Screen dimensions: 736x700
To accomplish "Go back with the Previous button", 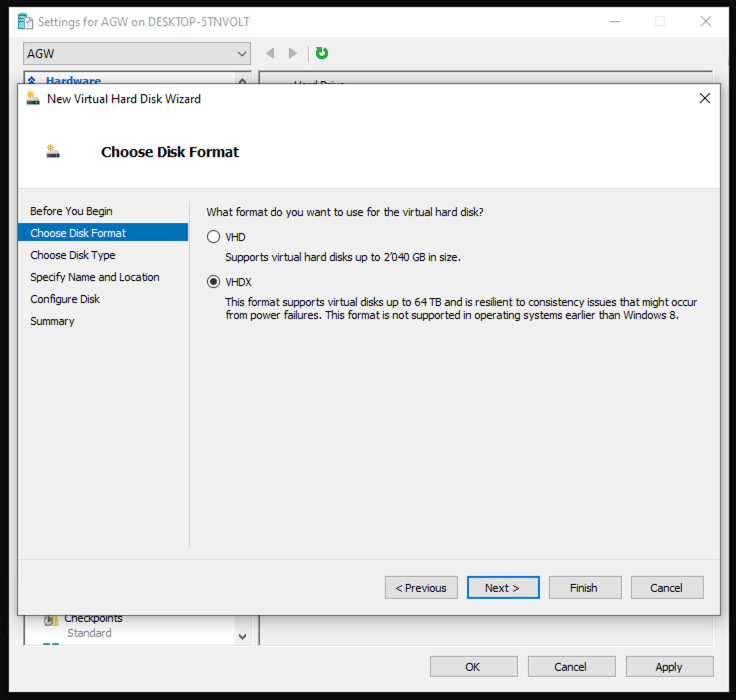I will (x=421, y=588).
